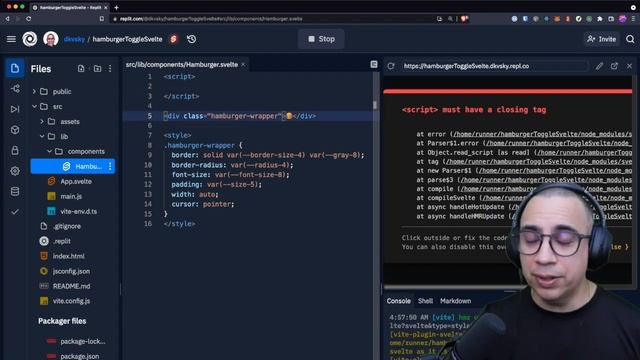Create a new file in Files
This screenshot has height=360, width=640.
[x=81, y=69]
